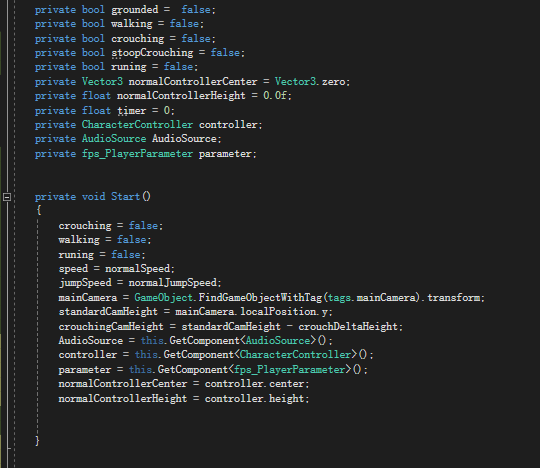540x468 pixels.
Task: Click the 'timer' float field
Action: coord(132,111)
